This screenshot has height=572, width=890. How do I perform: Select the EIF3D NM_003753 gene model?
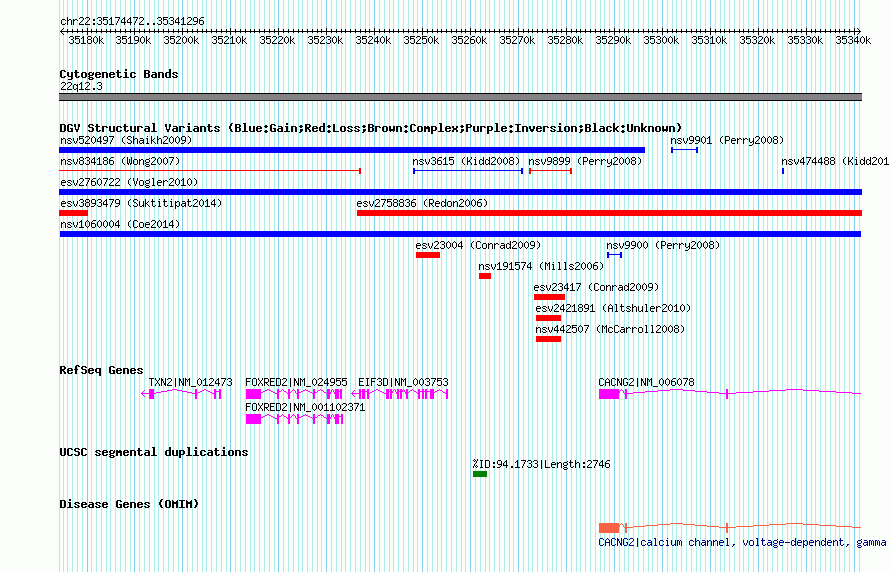400,394
